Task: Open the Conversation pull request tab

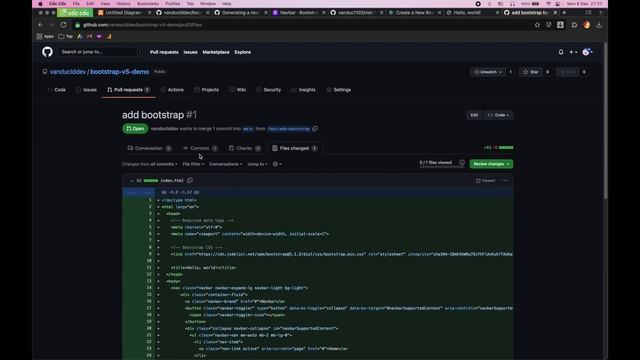Action: (149, 148)
